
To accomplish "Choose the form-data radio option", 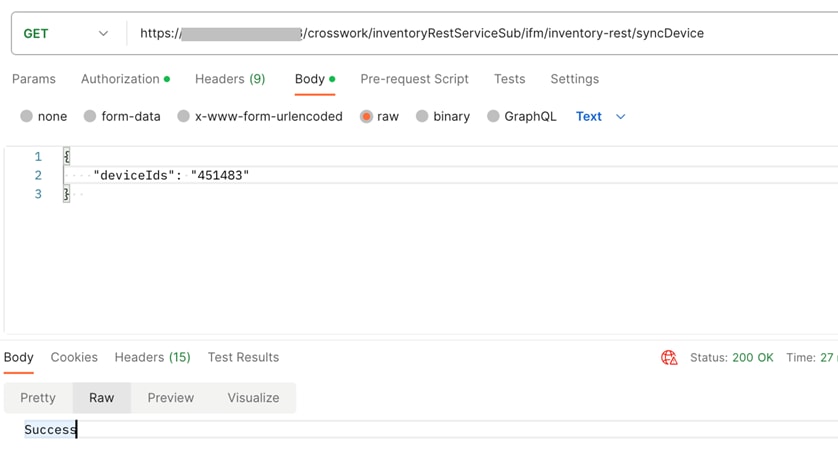I will 90,117.
